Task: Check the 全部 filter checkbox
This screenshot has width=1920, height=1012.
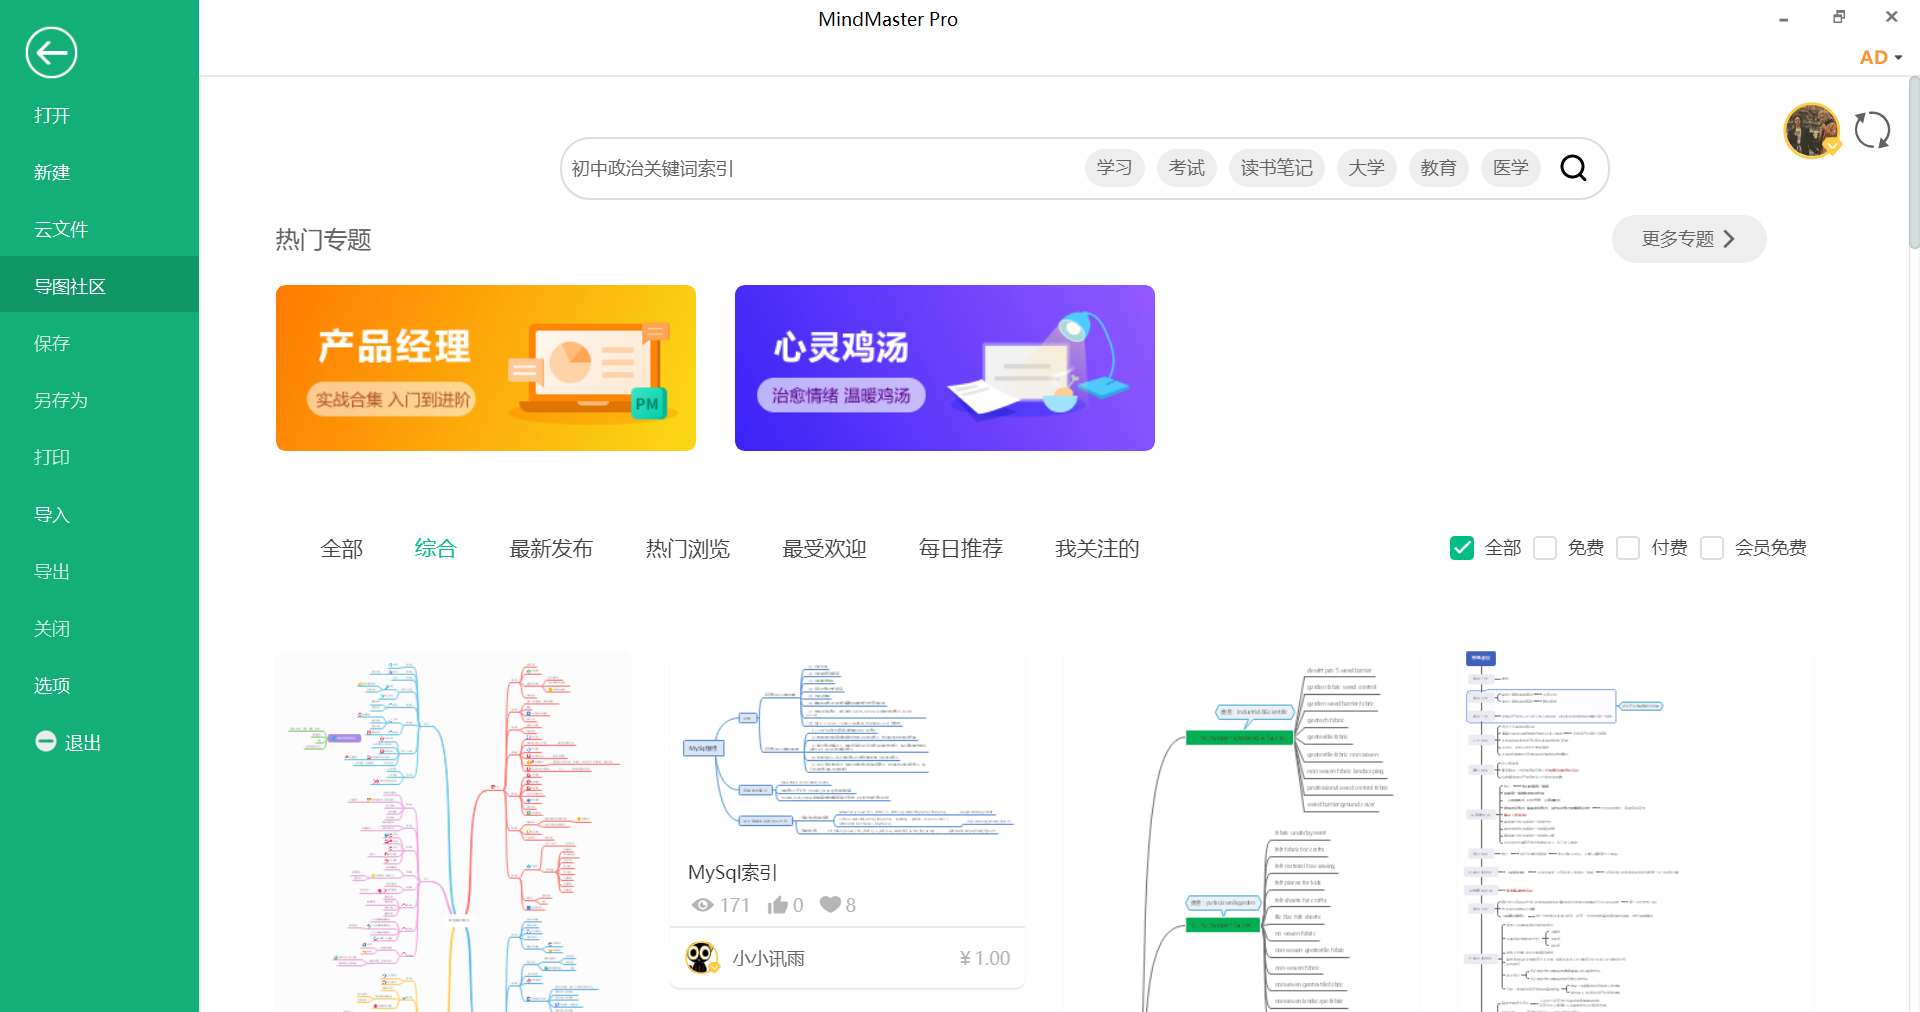Action: pyautogui.click(x=1462, y=548)
